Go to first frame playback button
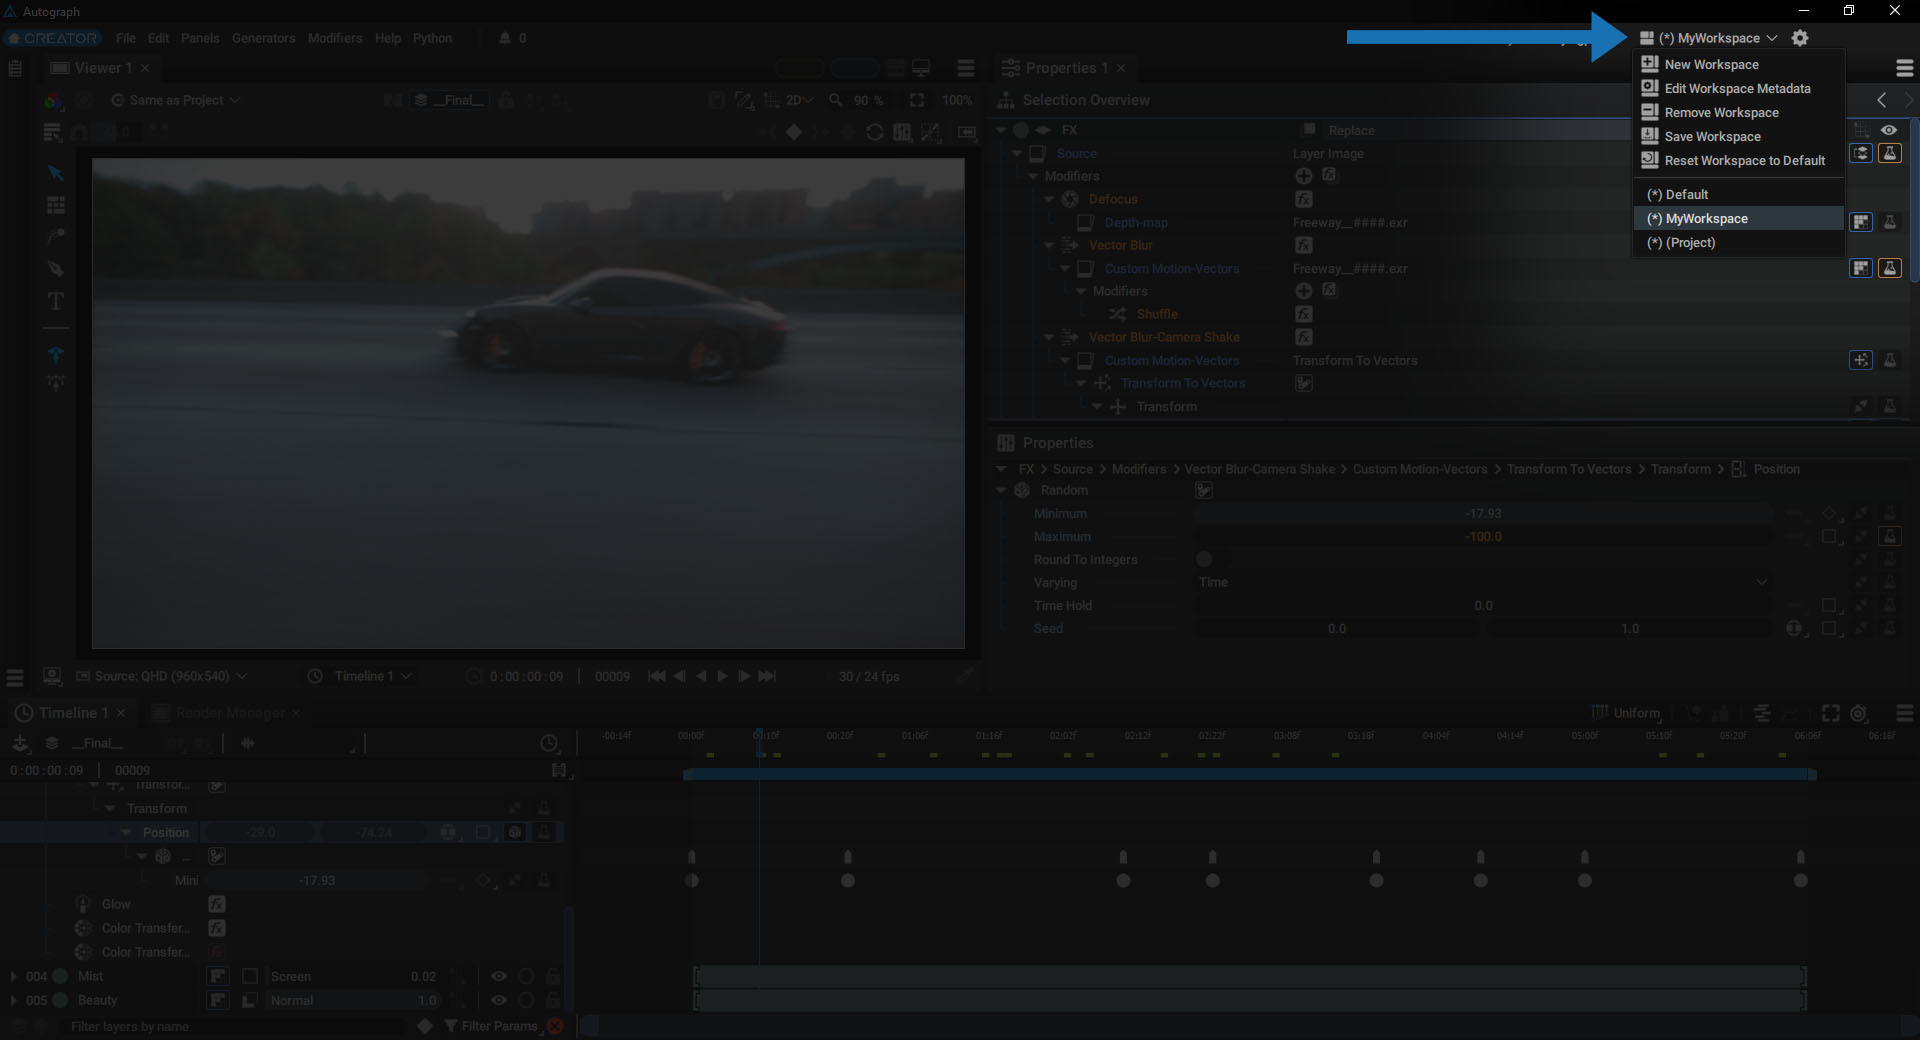The width and height of the screenshot is (1920, 1040). coord(657,676)
